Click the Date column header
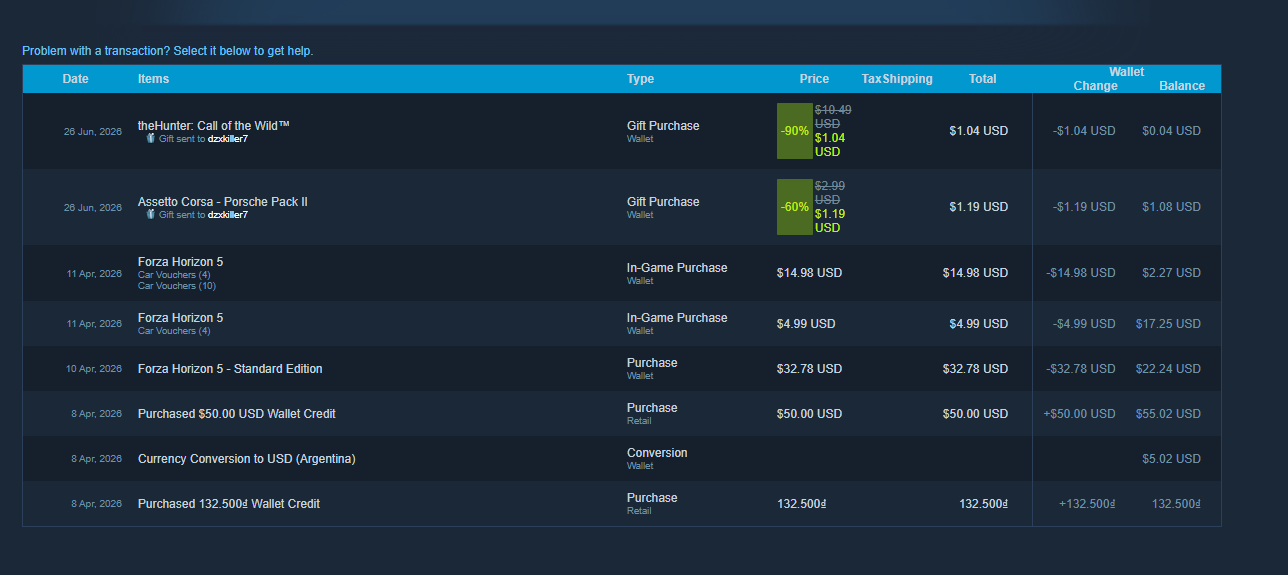1288x575 pixels. click(x=75, y=79)
